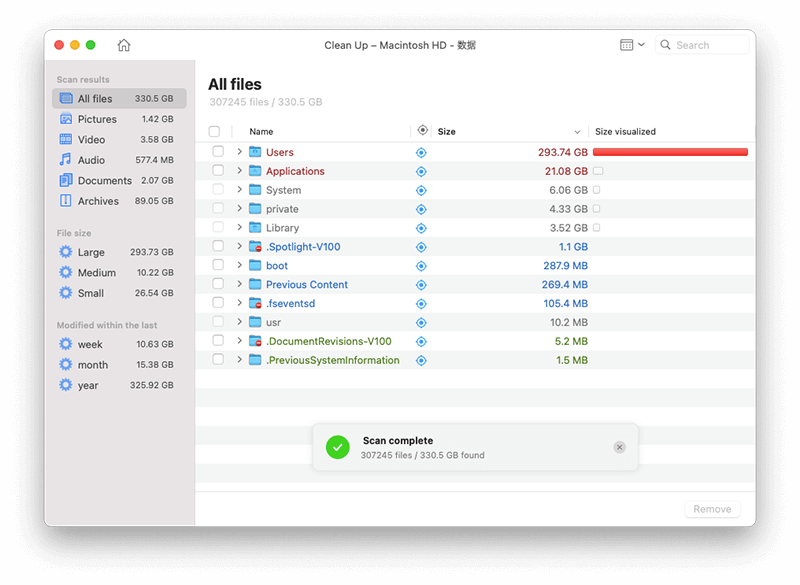The height and width of the screenshot is (585, 800).
Task: Click the target icon in Library row
Action: point(421,228)
